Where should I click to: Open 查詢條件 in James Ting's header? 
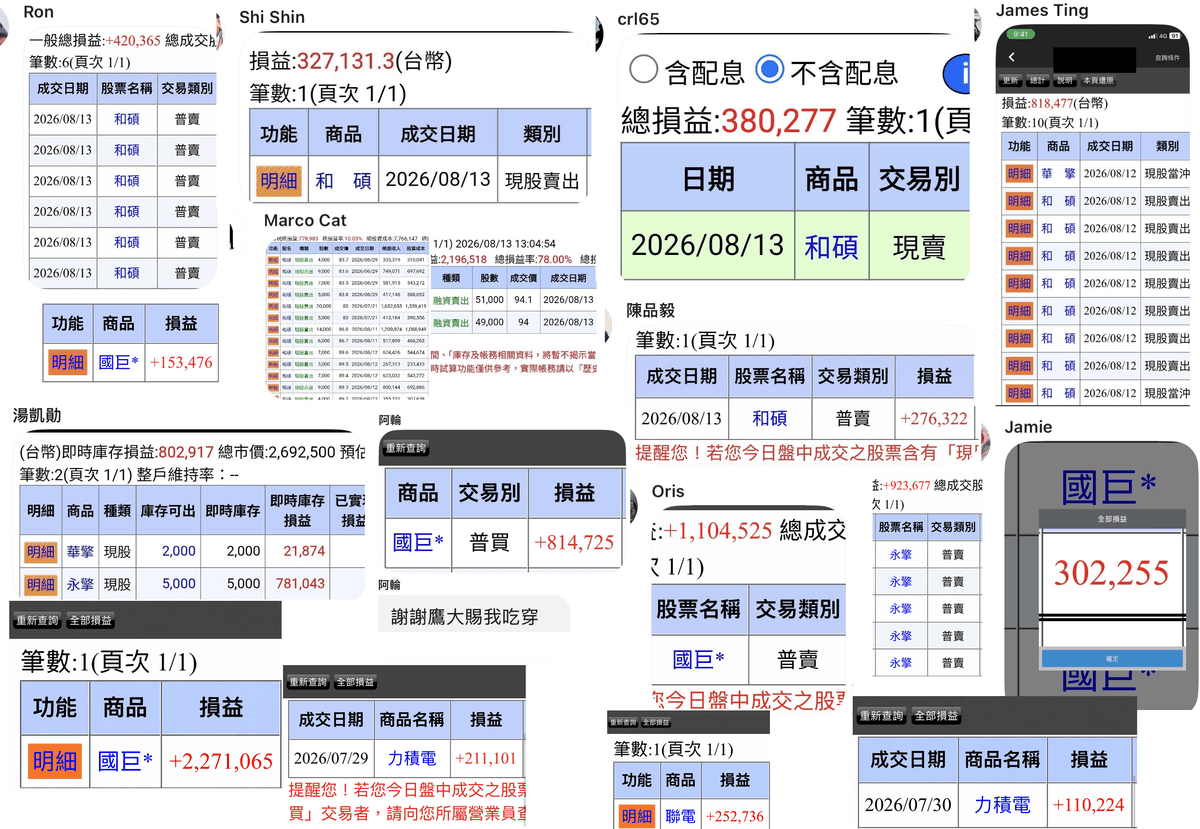pyautogui.click(x=1167, y=58)
